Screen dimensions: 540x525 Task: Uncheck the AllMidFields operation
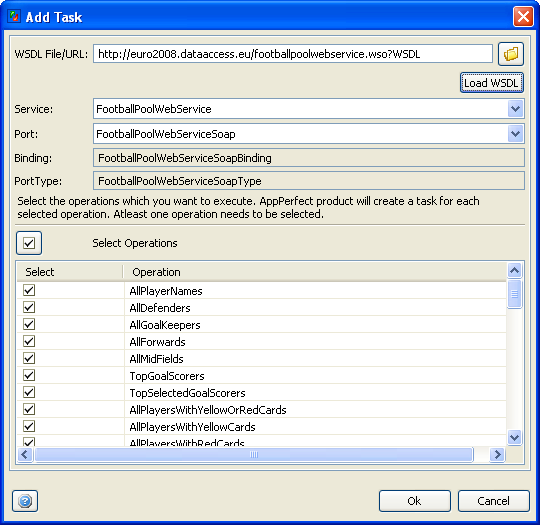29,358
